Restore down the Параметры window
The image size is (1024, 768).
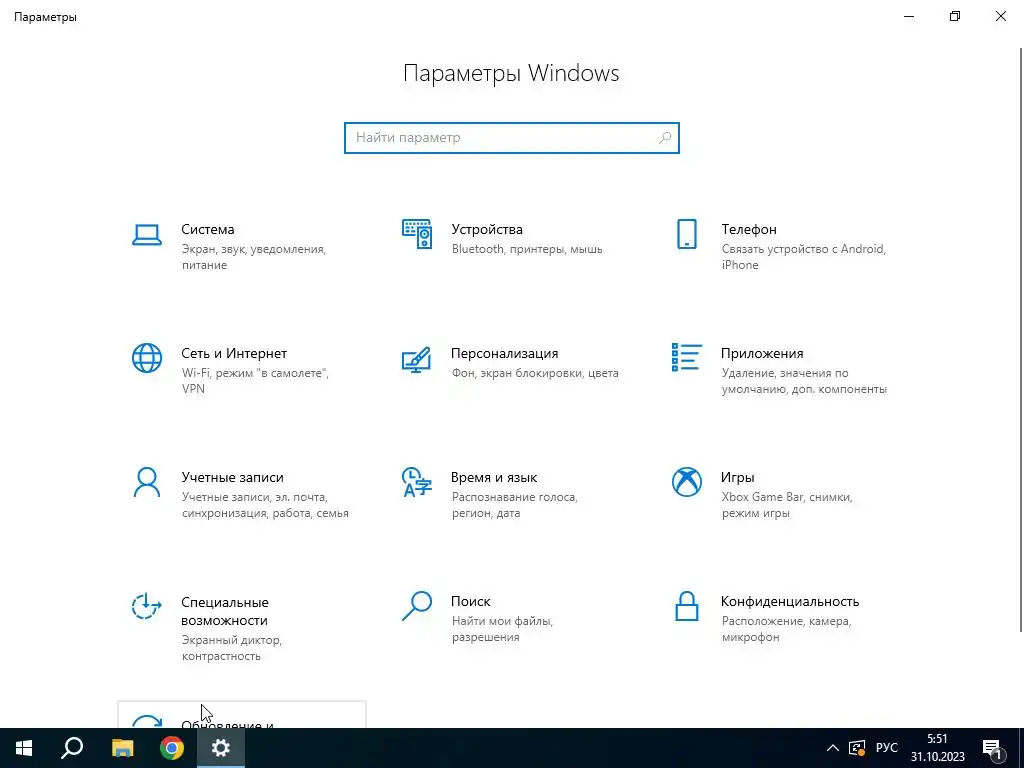click(x=955, y=16)
